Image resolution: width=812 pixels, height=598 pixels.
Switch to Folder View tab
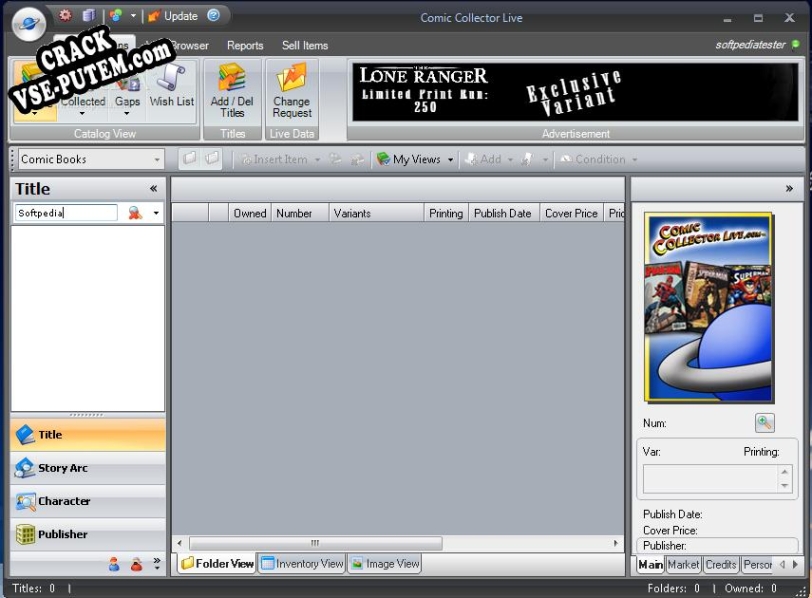pos(217,563)
